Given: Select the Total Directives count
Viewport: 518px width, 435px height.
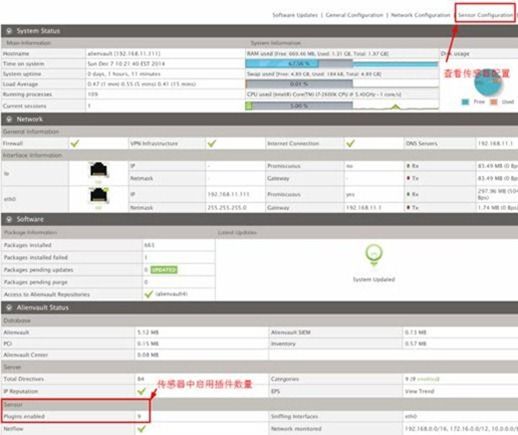Looking at the screenshot, I should coord(141,379).
